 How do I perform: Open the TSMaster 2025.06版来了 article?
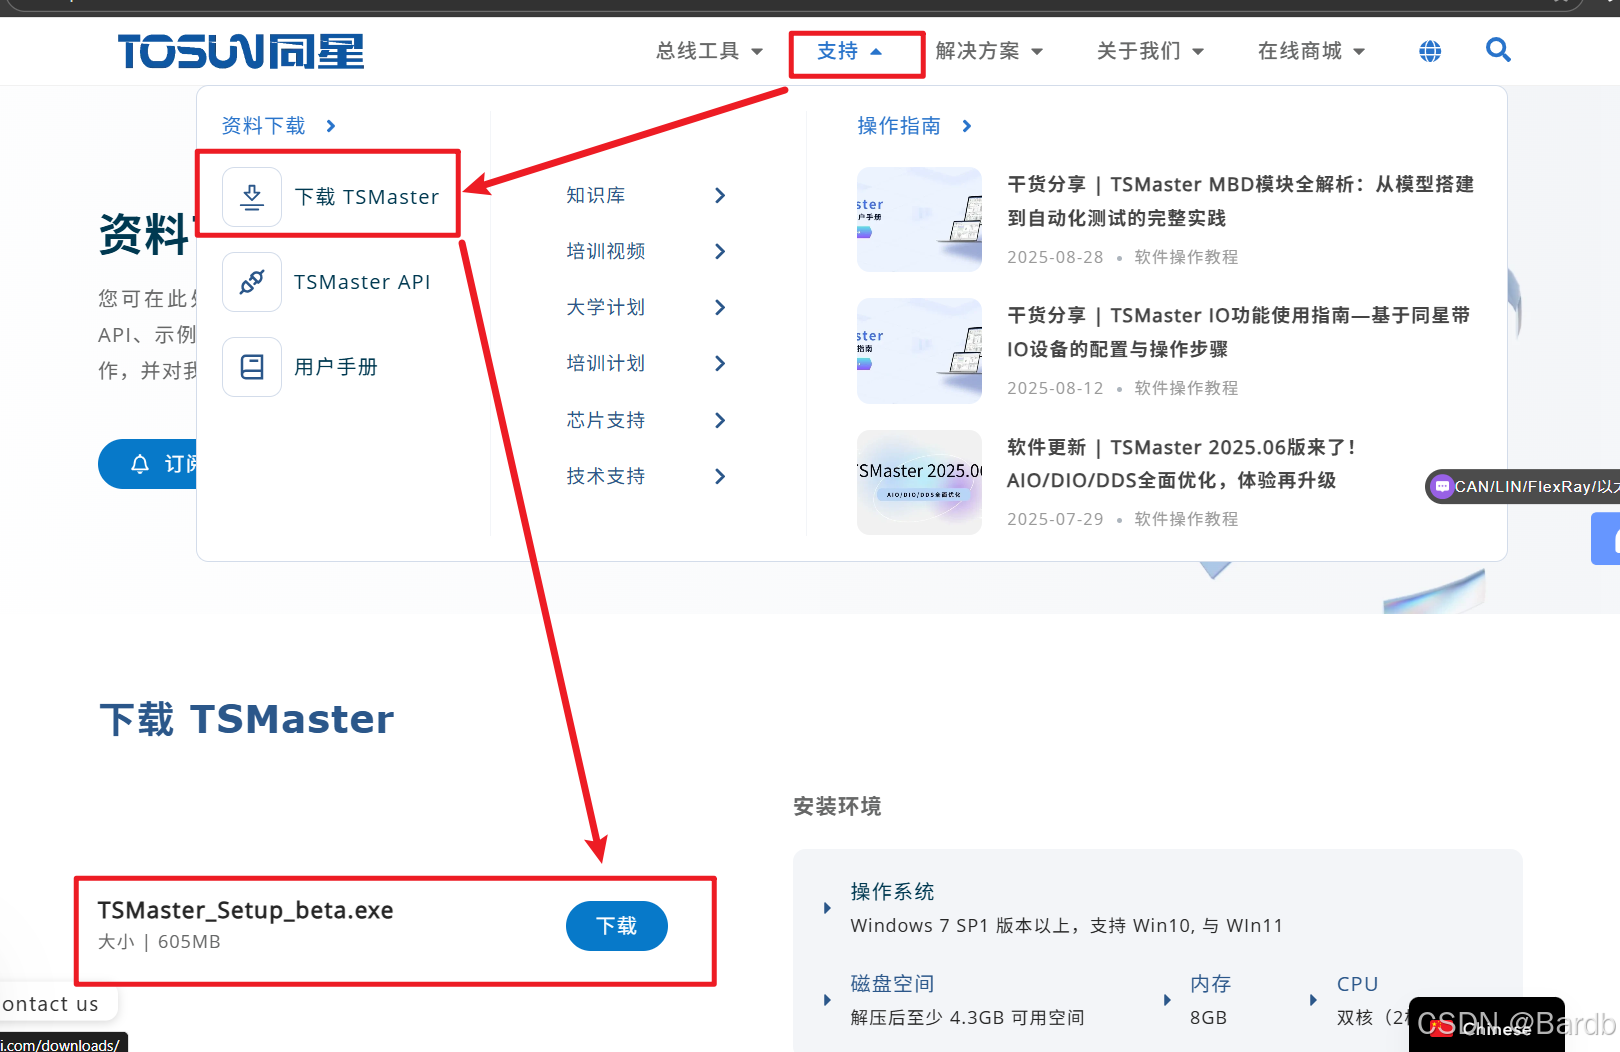[x=1181, y=464]
